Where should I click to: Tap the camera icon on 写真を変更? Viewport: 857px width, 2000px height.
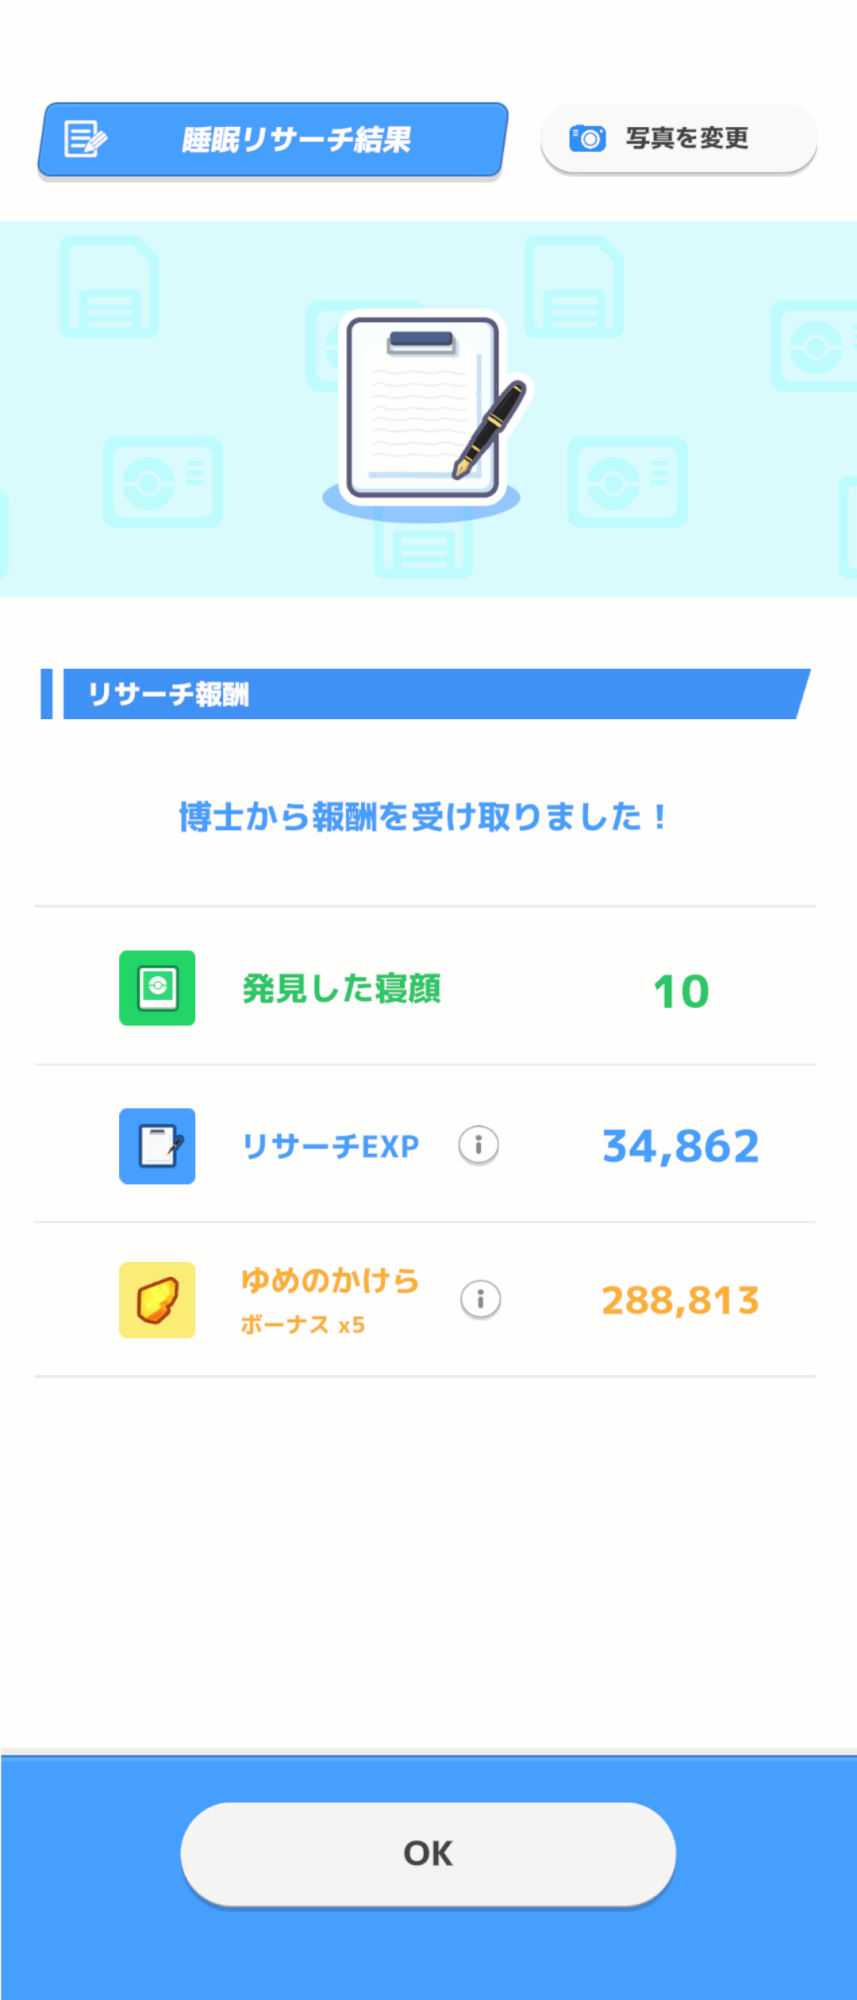tap(587, 138)
